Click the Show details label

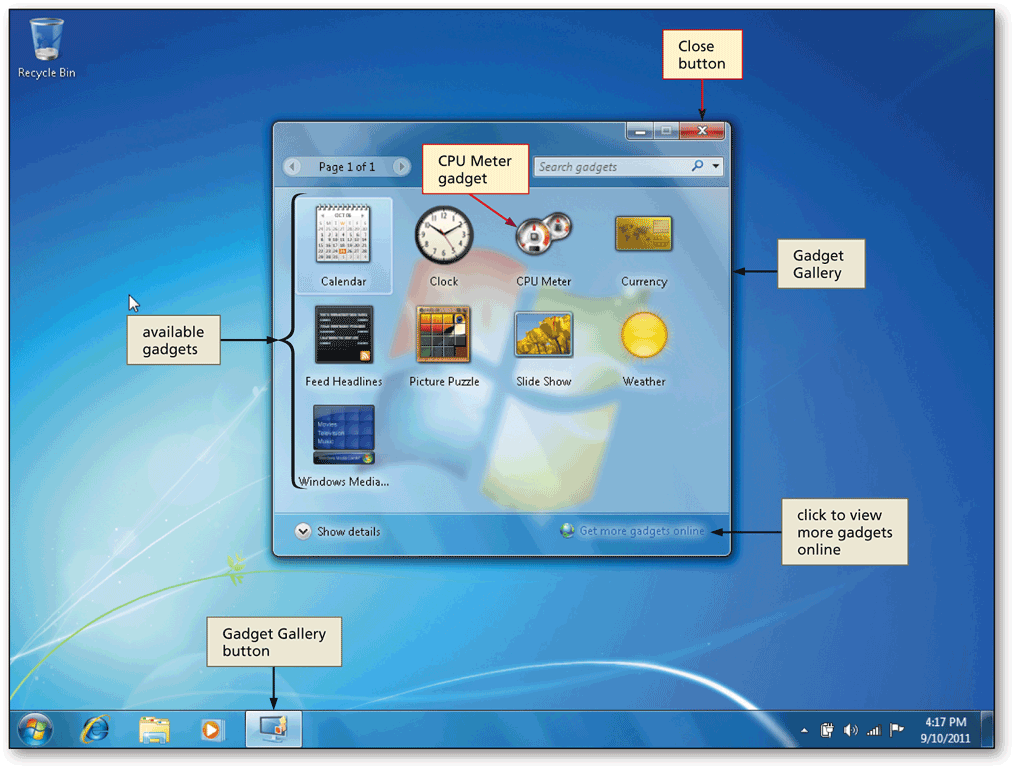click(349, 531)
